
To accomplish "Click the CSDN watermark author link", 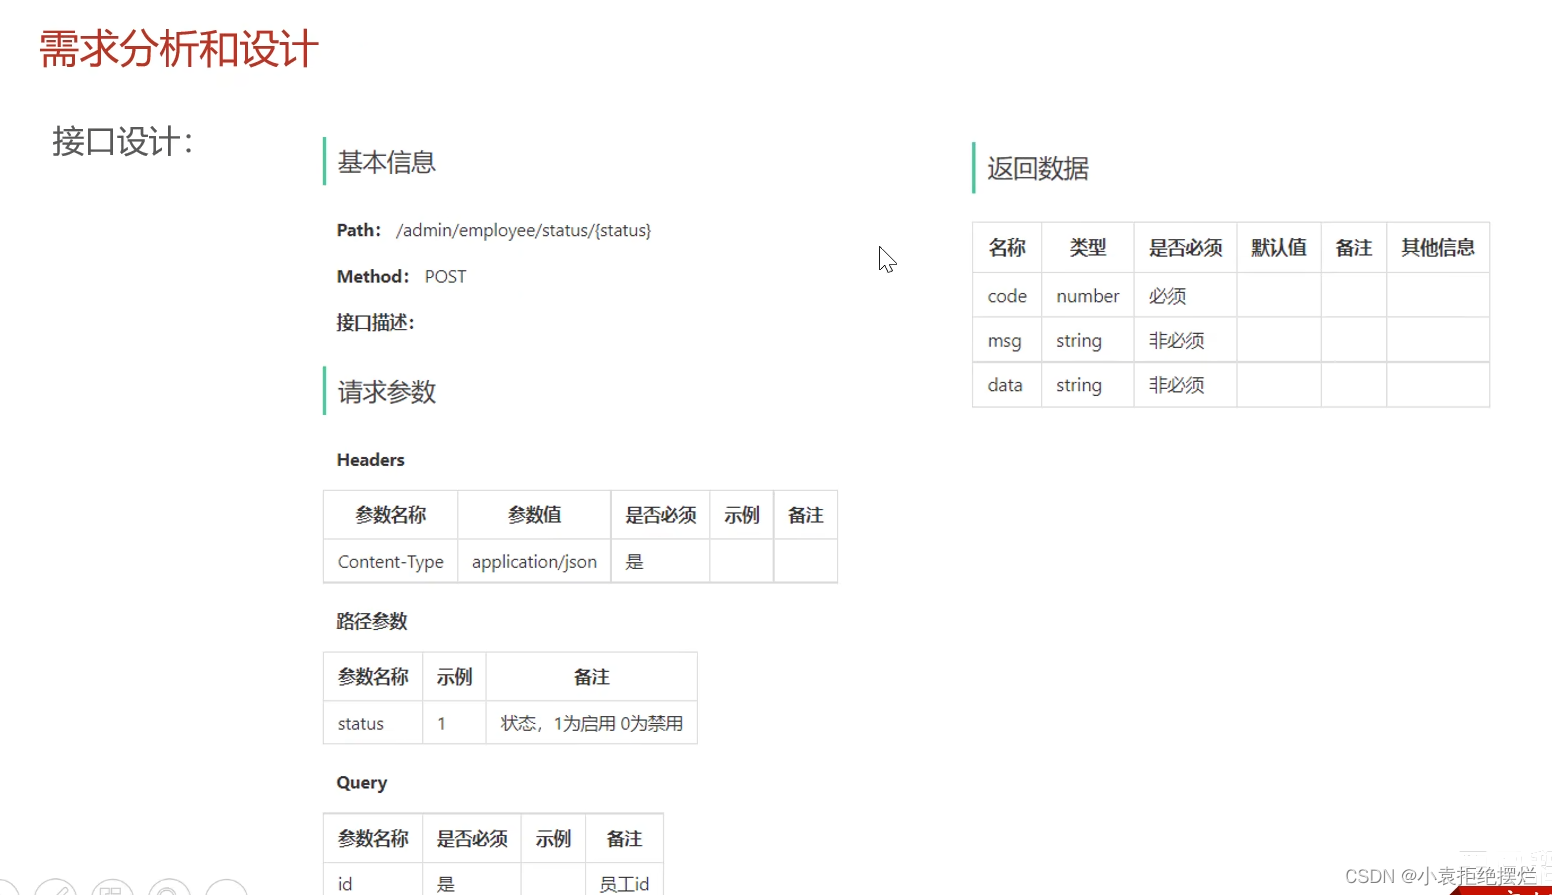I will coord(1440,874).
